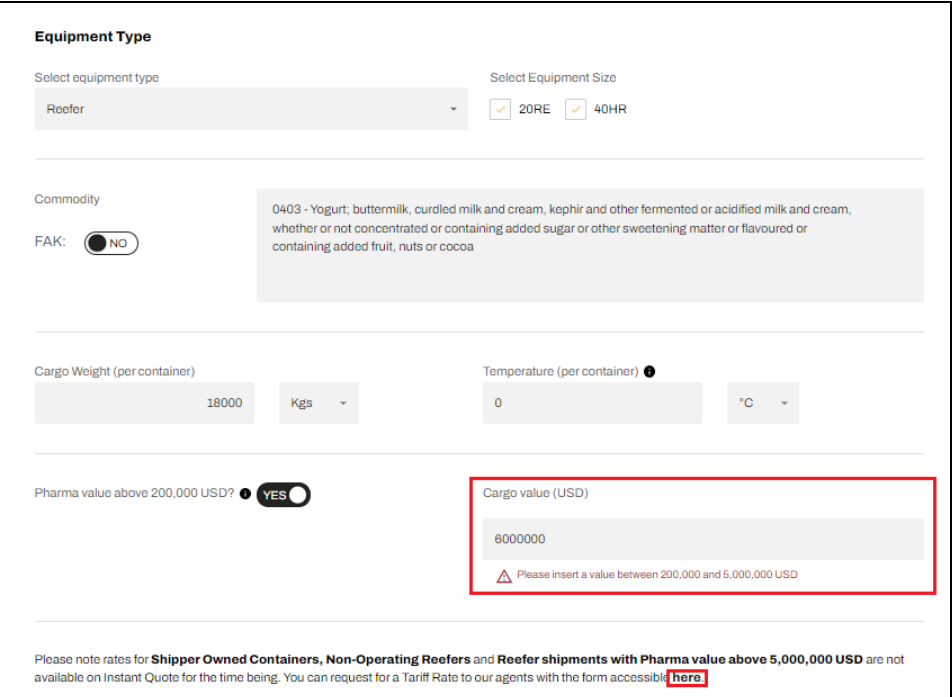Click the bold 'Shipper Owned Containers, Non-Operating Reefers' text
This screenshot has width=952, height=697.
click(311, 659)
